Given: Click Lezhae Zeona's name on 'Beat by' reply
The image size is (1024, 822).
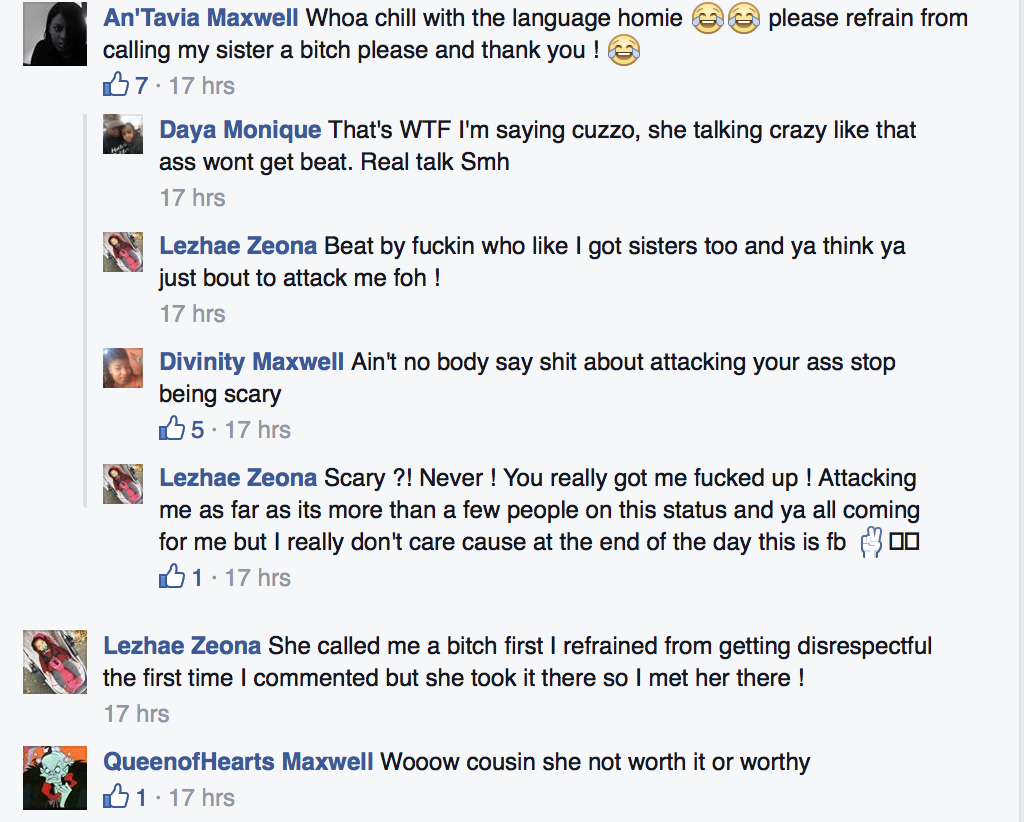Looking at the screenshot, I should pyautogui.click(x=238, y=246).
